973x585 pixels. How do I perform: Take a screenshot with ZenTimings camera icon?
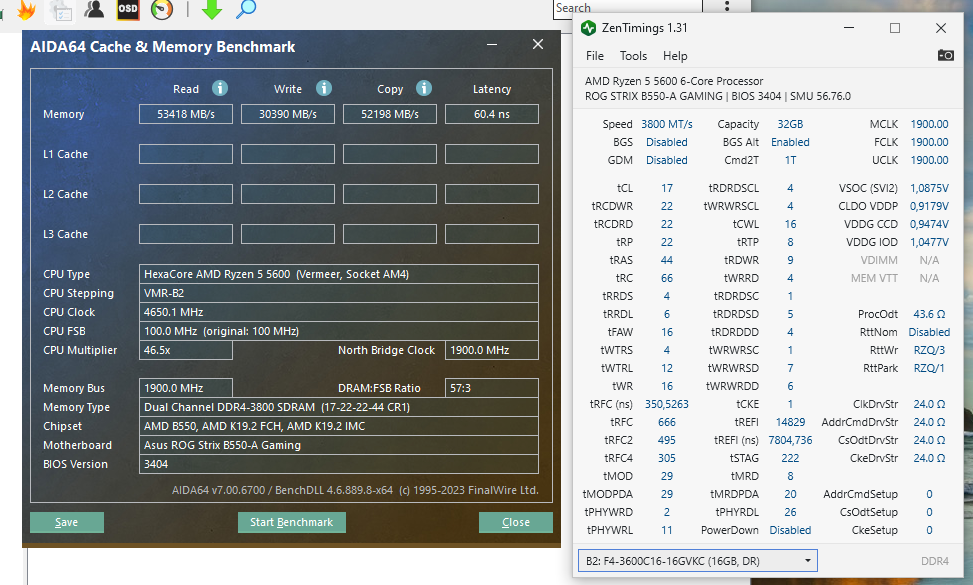click(946, 55)
